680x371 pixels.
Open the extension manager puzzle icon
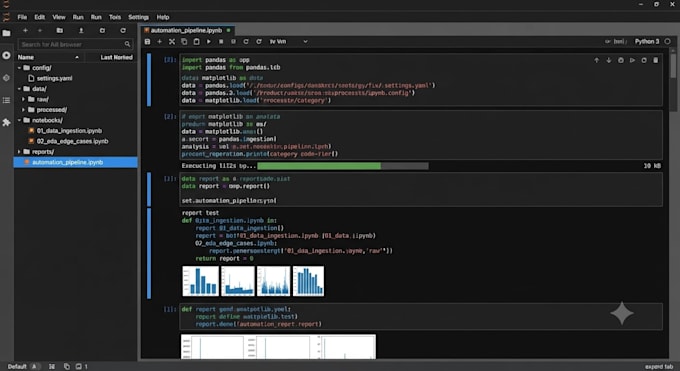(x=6, y=123)
